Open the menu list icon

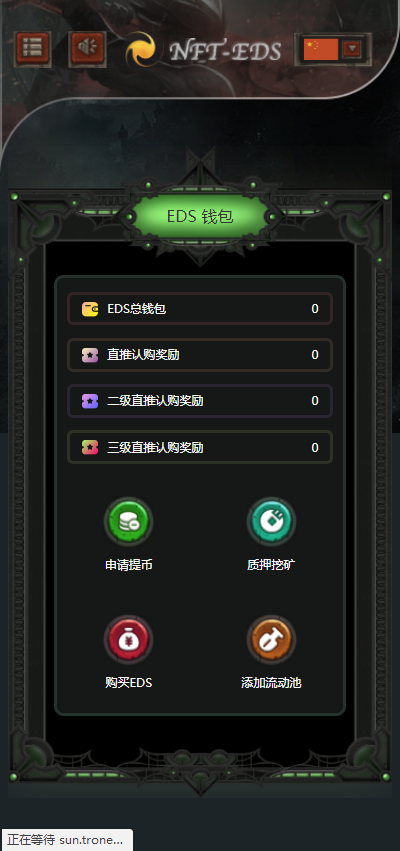click(x=32, y=49)
